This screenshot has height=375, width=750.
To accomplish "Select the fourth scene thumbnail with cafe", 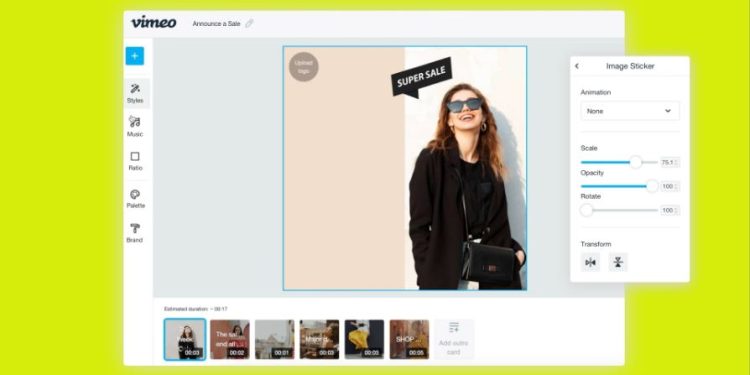I will pos(320,340).
